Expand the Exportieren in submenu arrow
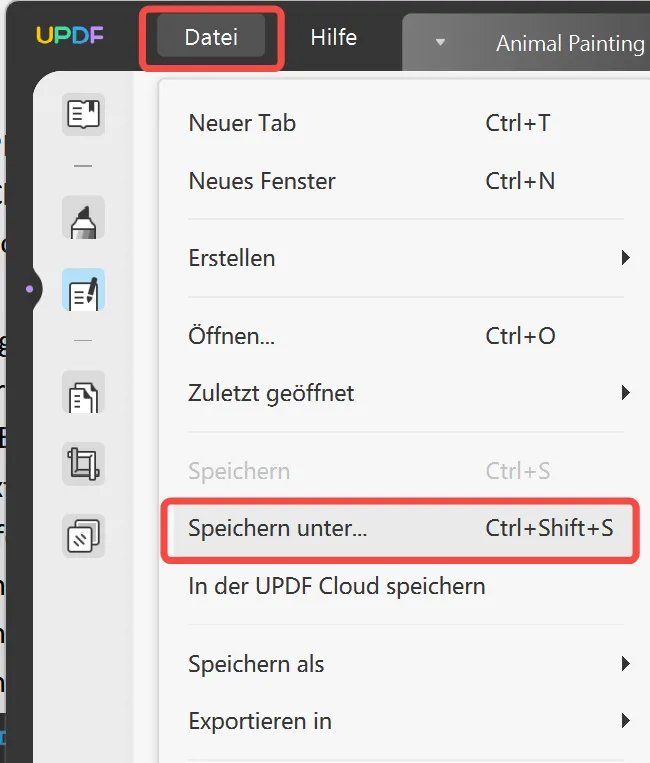The height and width of the screenshot is (763, 650). [x=626, y=720]
